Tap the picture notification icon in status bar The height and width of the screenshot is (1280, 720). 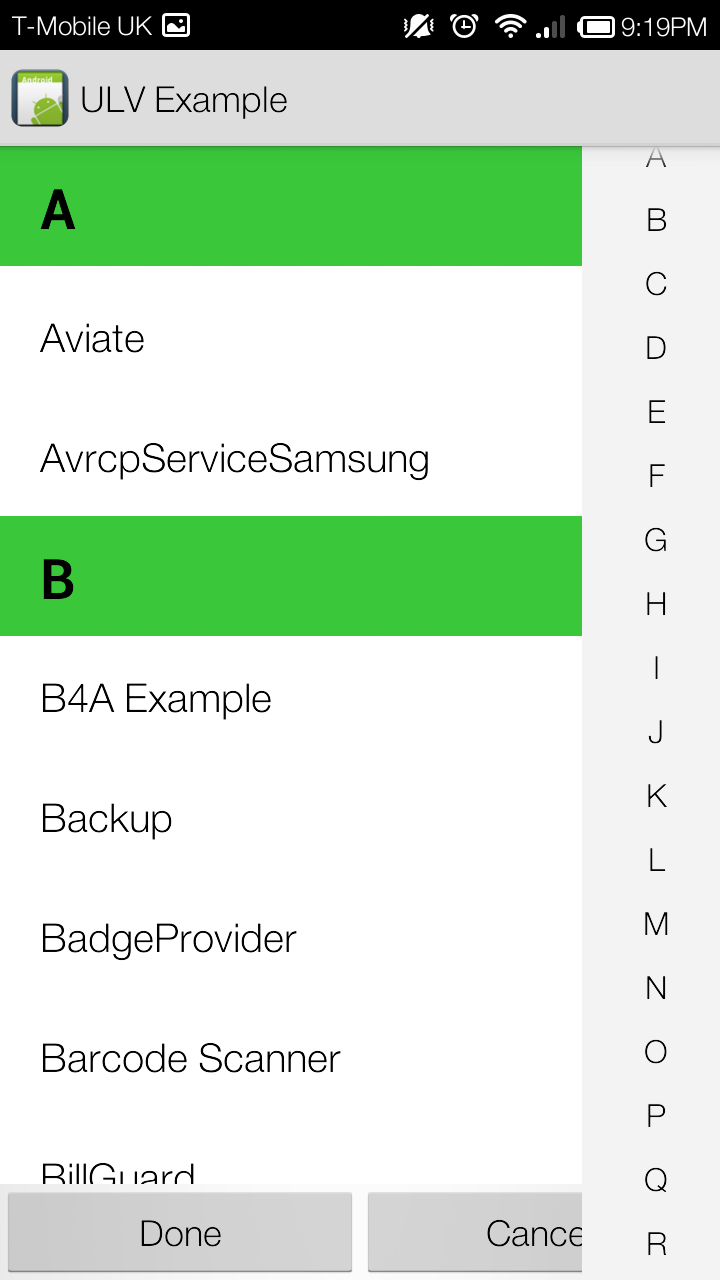pyautogui.click(x=176, y=26)
